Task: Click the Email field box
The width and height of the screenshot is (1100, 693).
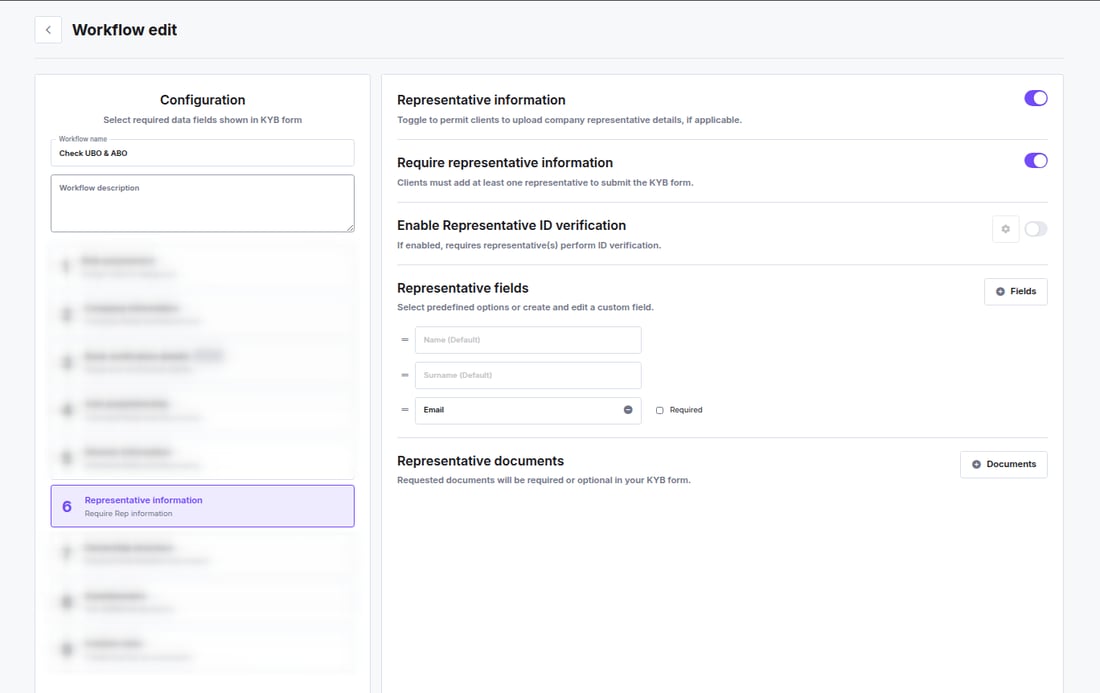Action: 528,410
